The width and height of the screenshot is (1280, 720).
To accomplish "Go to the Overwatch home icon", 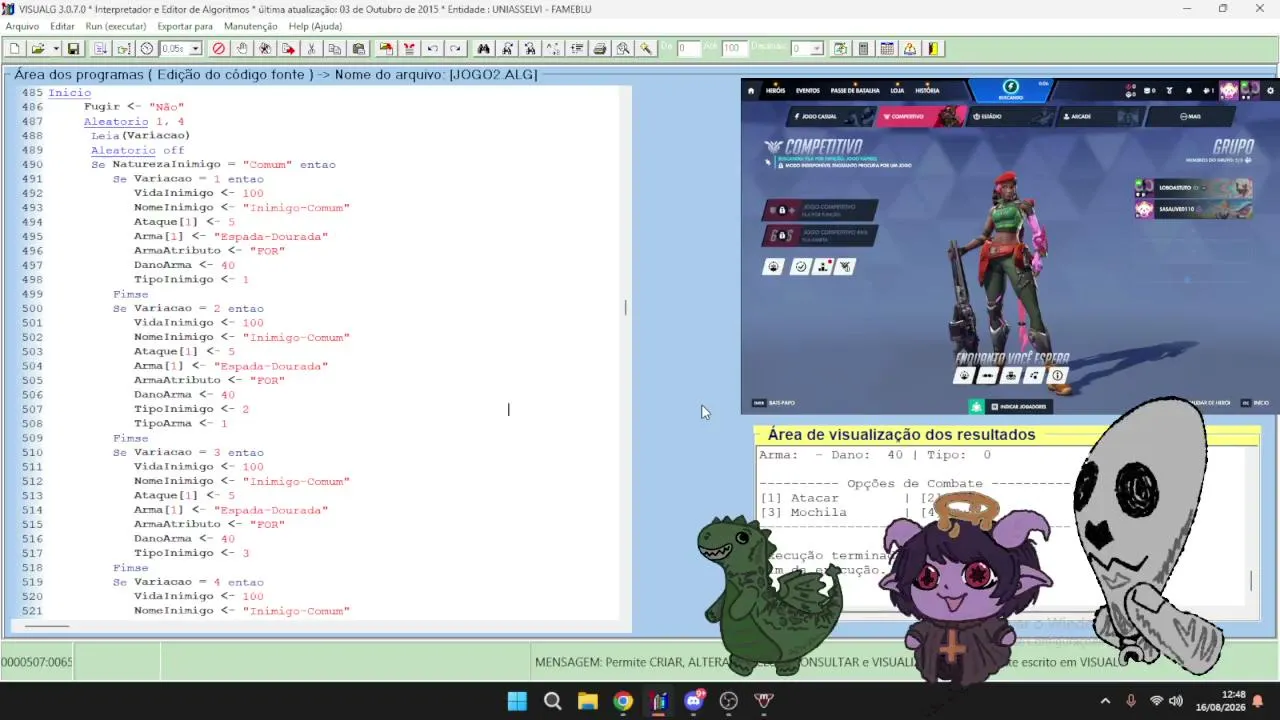I will 751,90.
